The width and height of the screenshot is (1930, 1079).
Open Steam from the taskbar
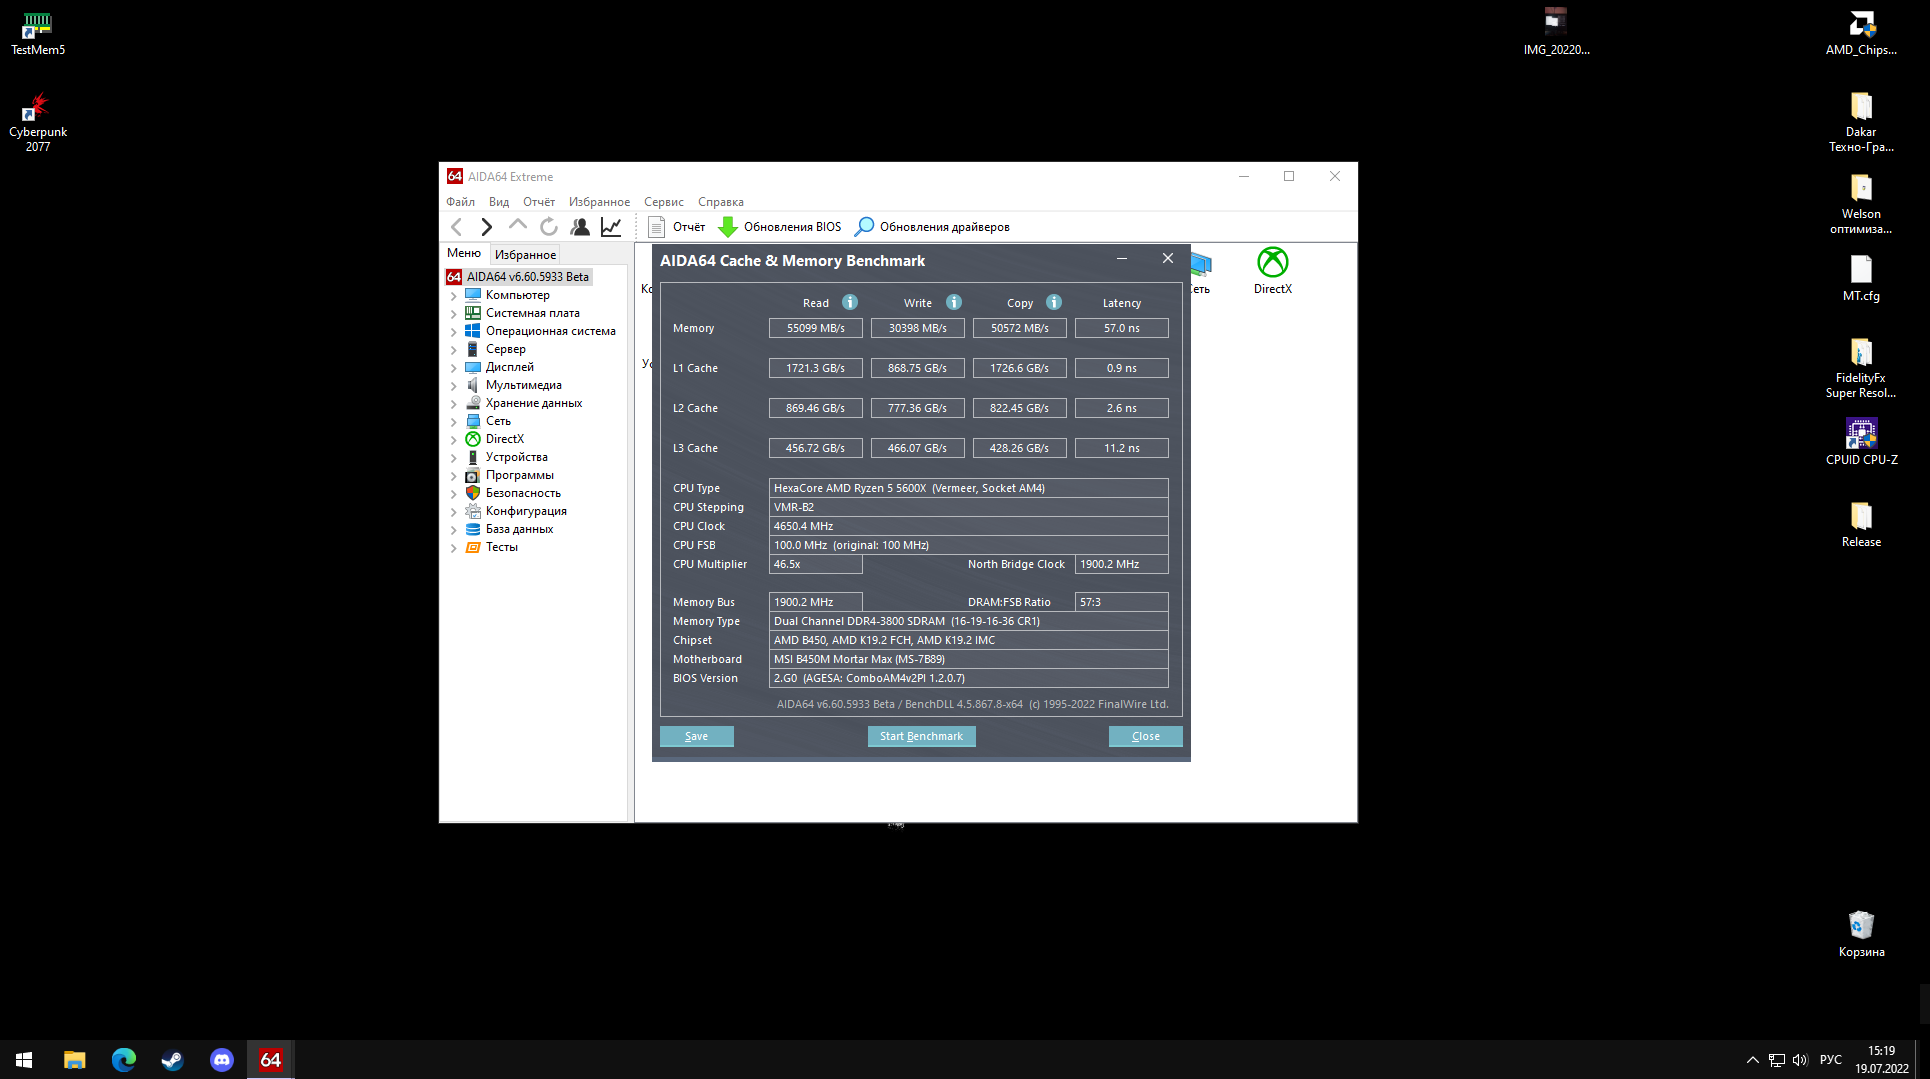point(173,1060)
